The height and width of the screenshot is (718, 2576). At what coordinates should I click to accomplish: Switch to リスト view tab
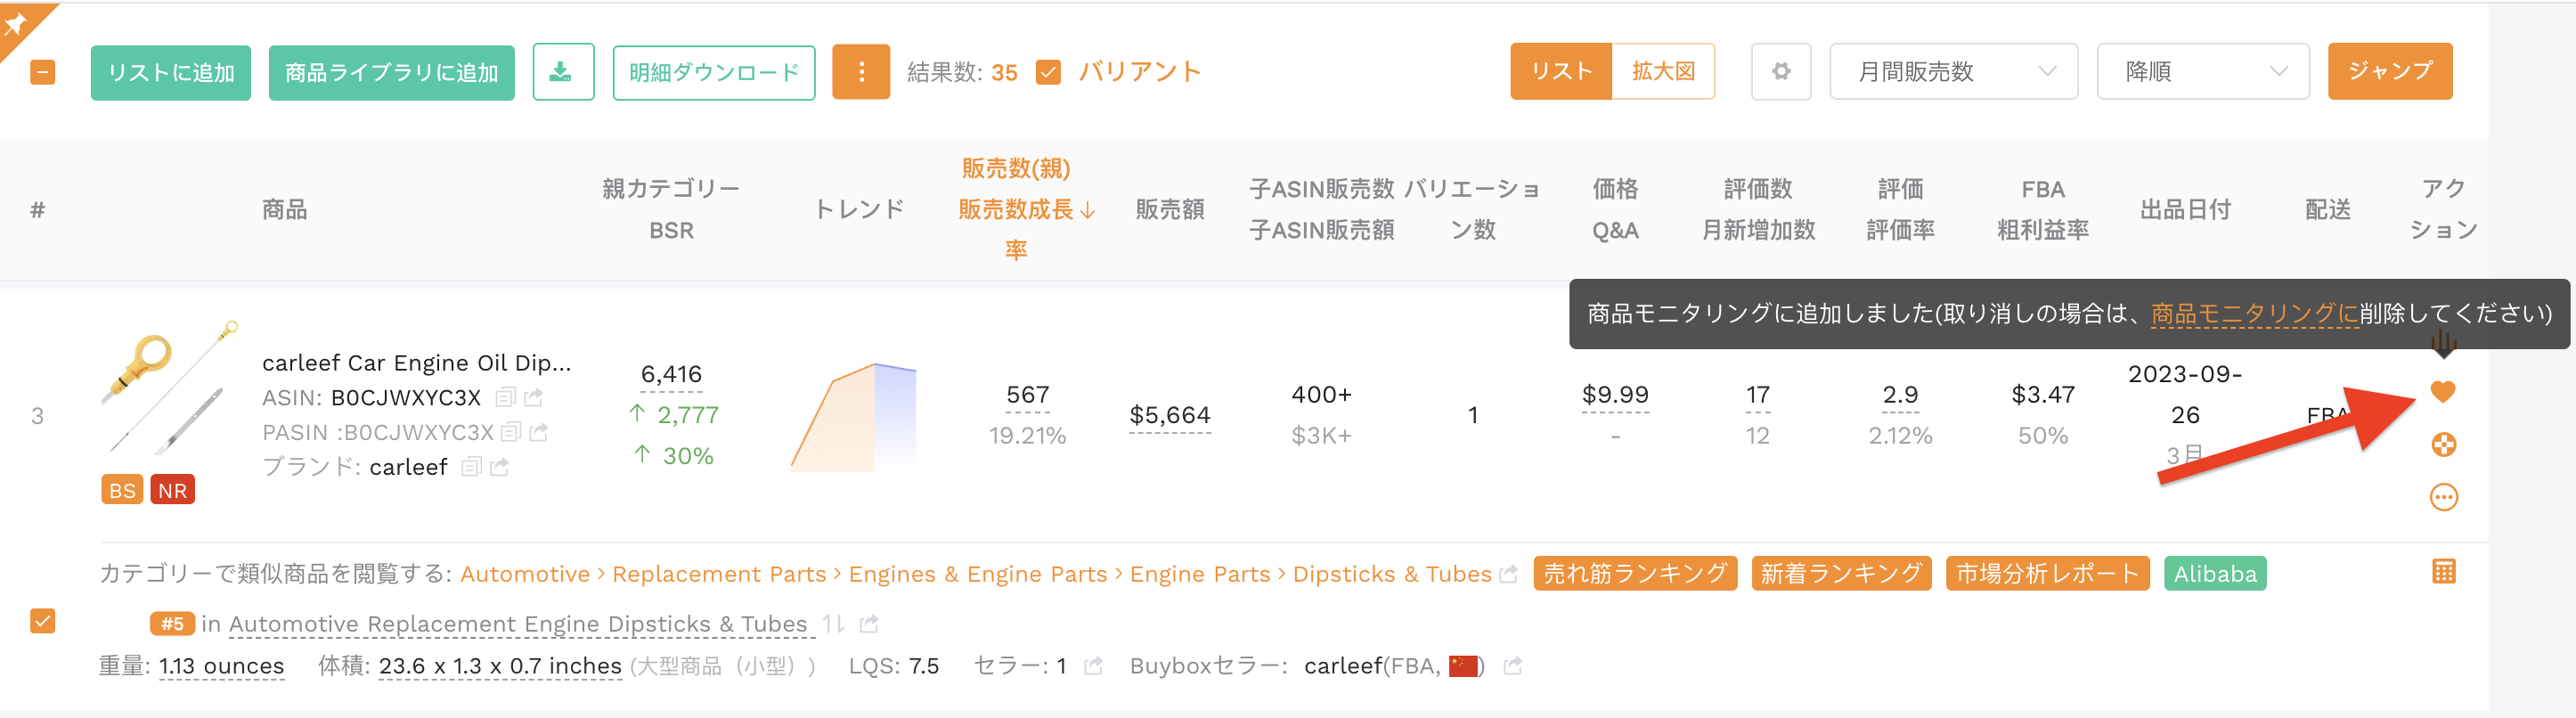pyautogui.click(x=1561, y=72)
